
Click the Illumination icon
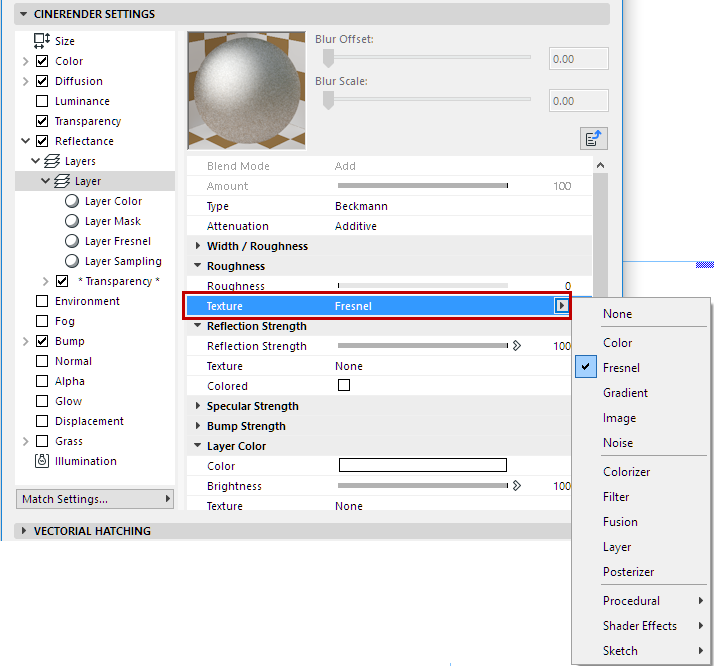[x=42, y=461]
